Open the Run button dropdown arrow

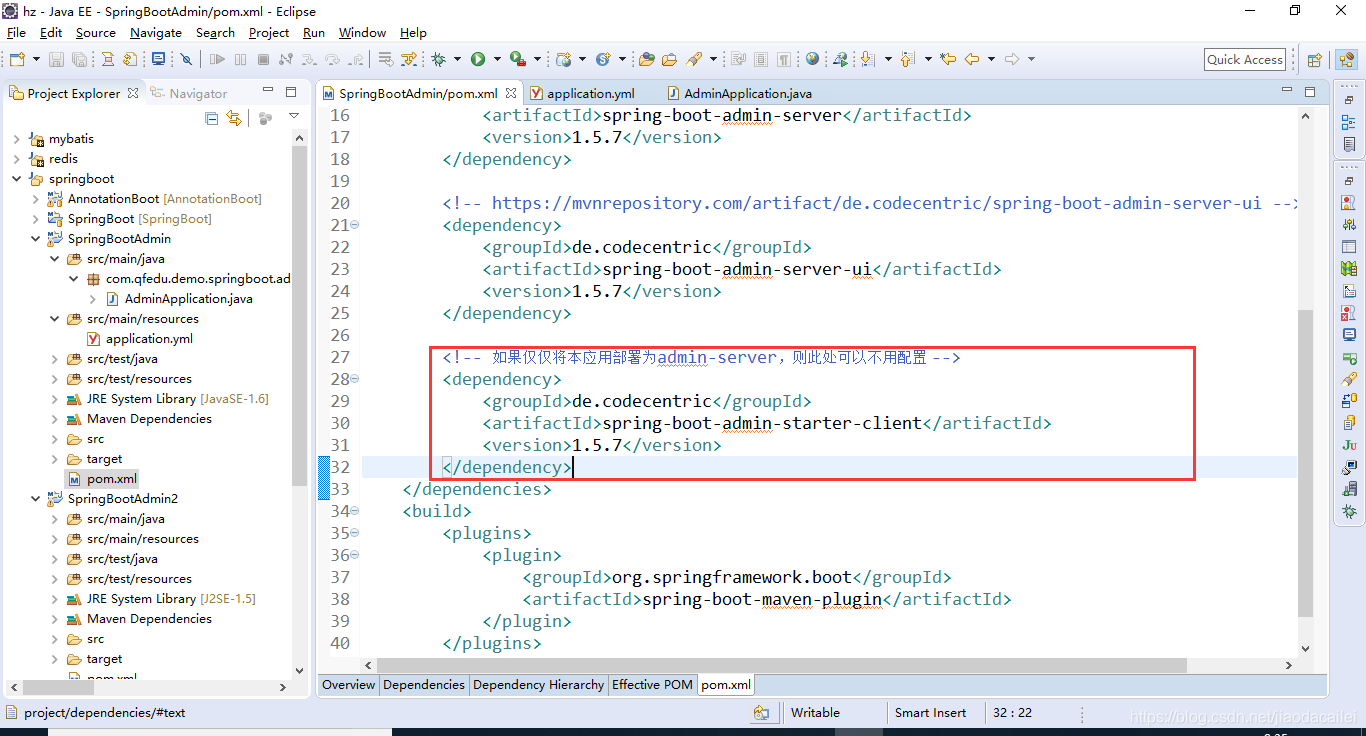coord(496,60)
